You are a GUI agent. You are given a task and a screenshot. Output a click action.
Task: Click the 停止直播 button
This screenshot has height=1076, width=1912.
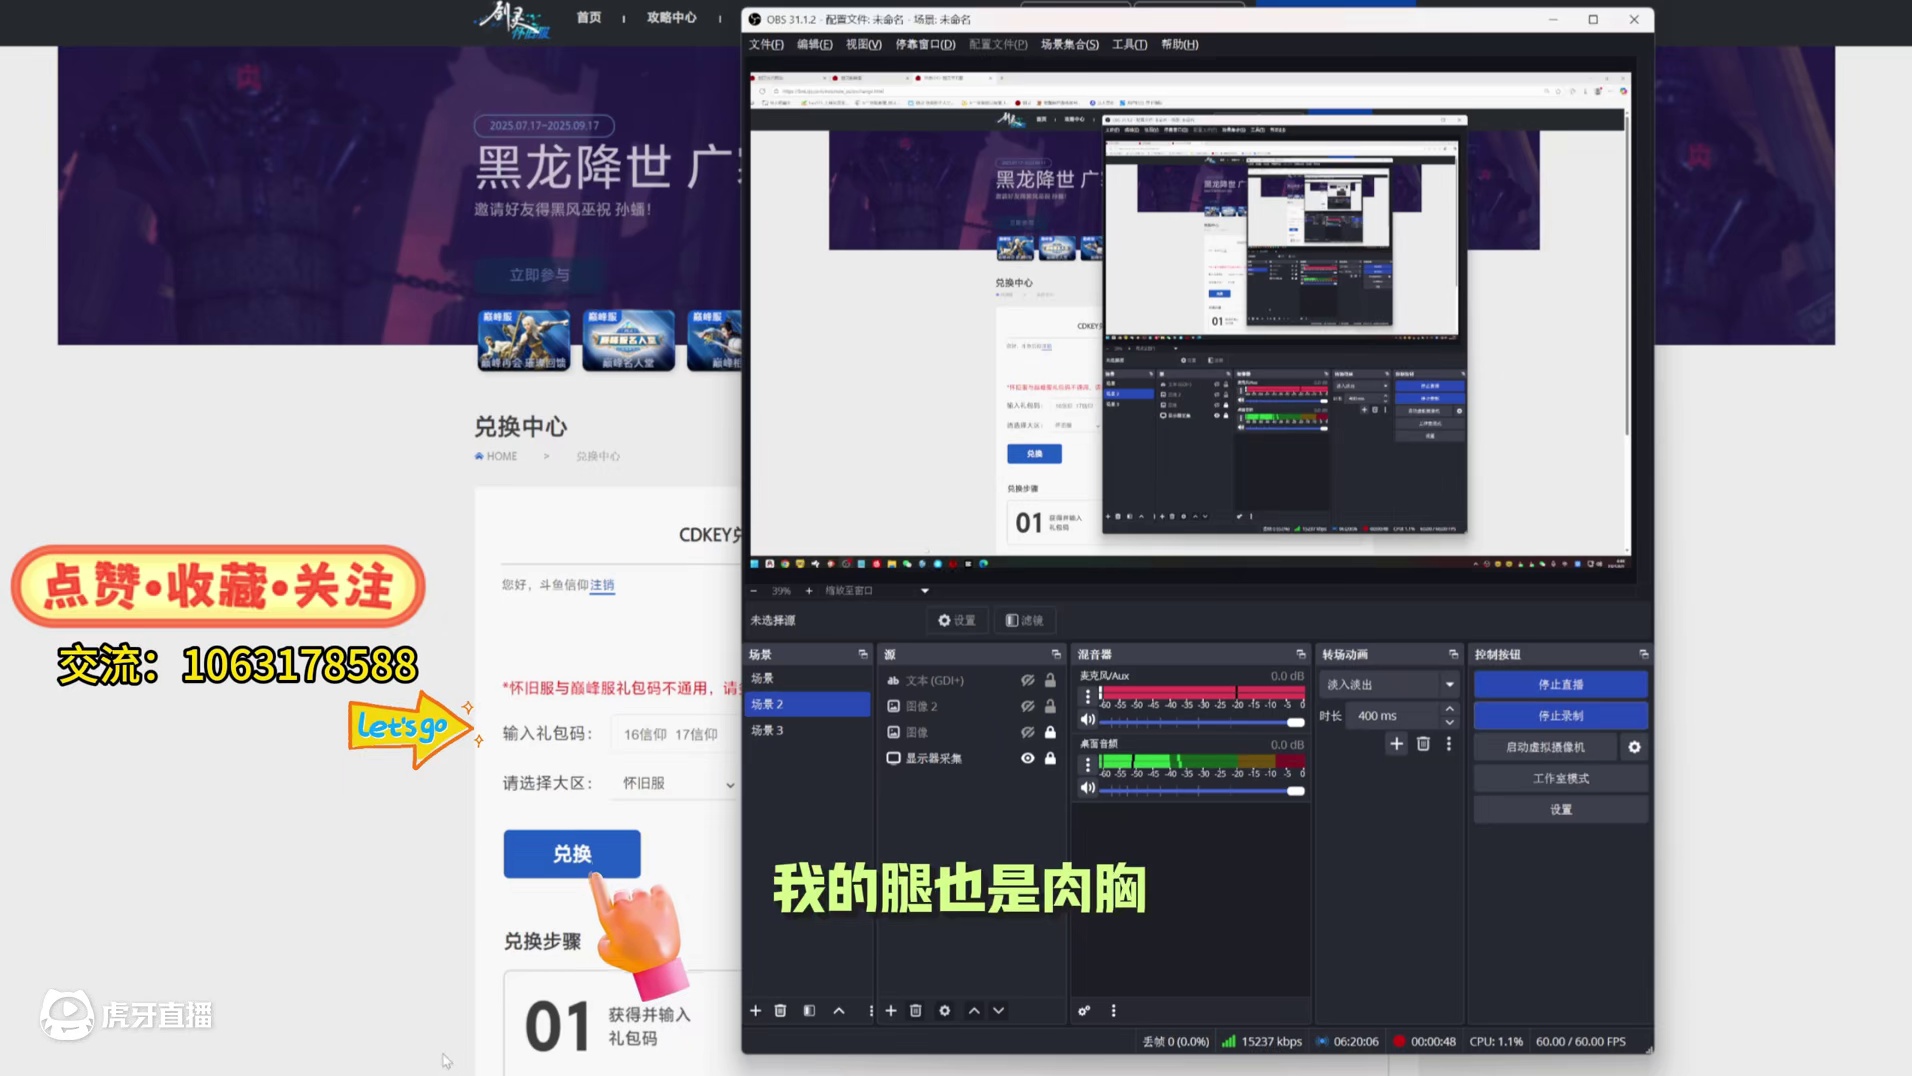point(1559,684)
